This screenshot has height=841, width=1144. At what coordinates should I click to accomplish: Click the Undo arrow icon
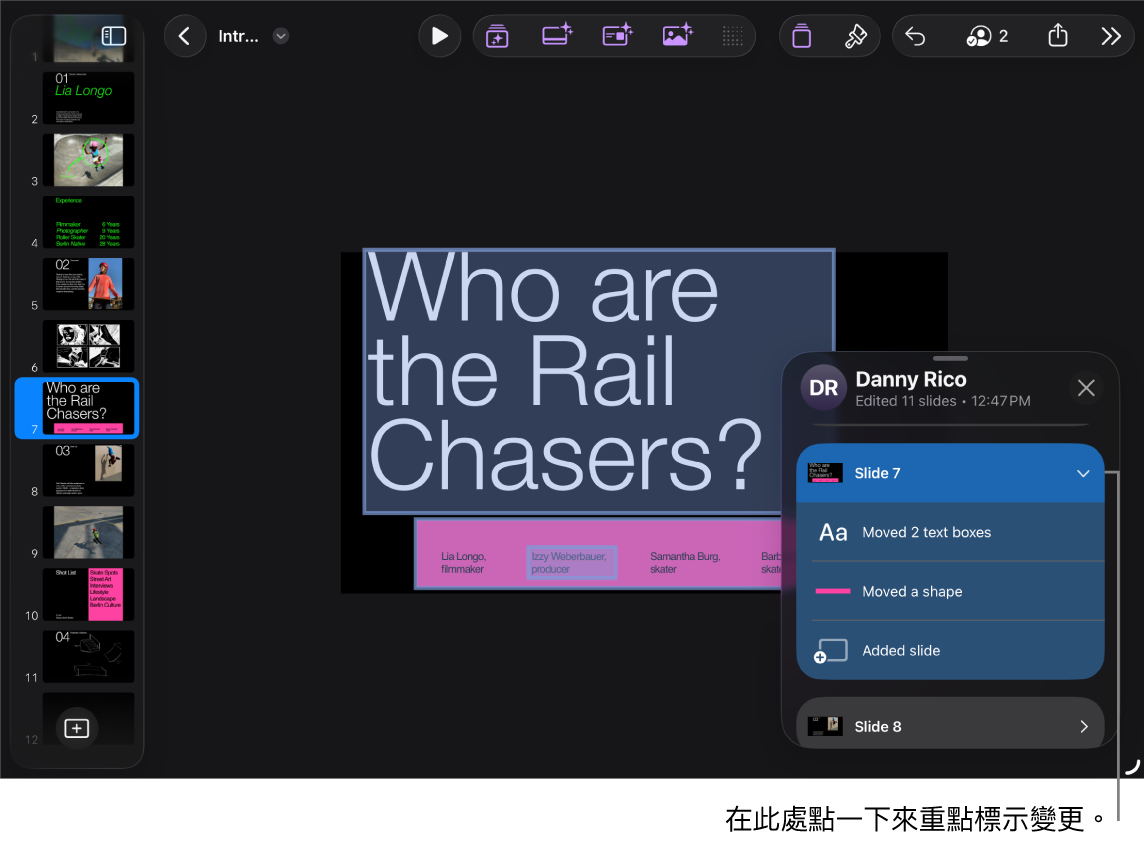click(x=915, y=36)
